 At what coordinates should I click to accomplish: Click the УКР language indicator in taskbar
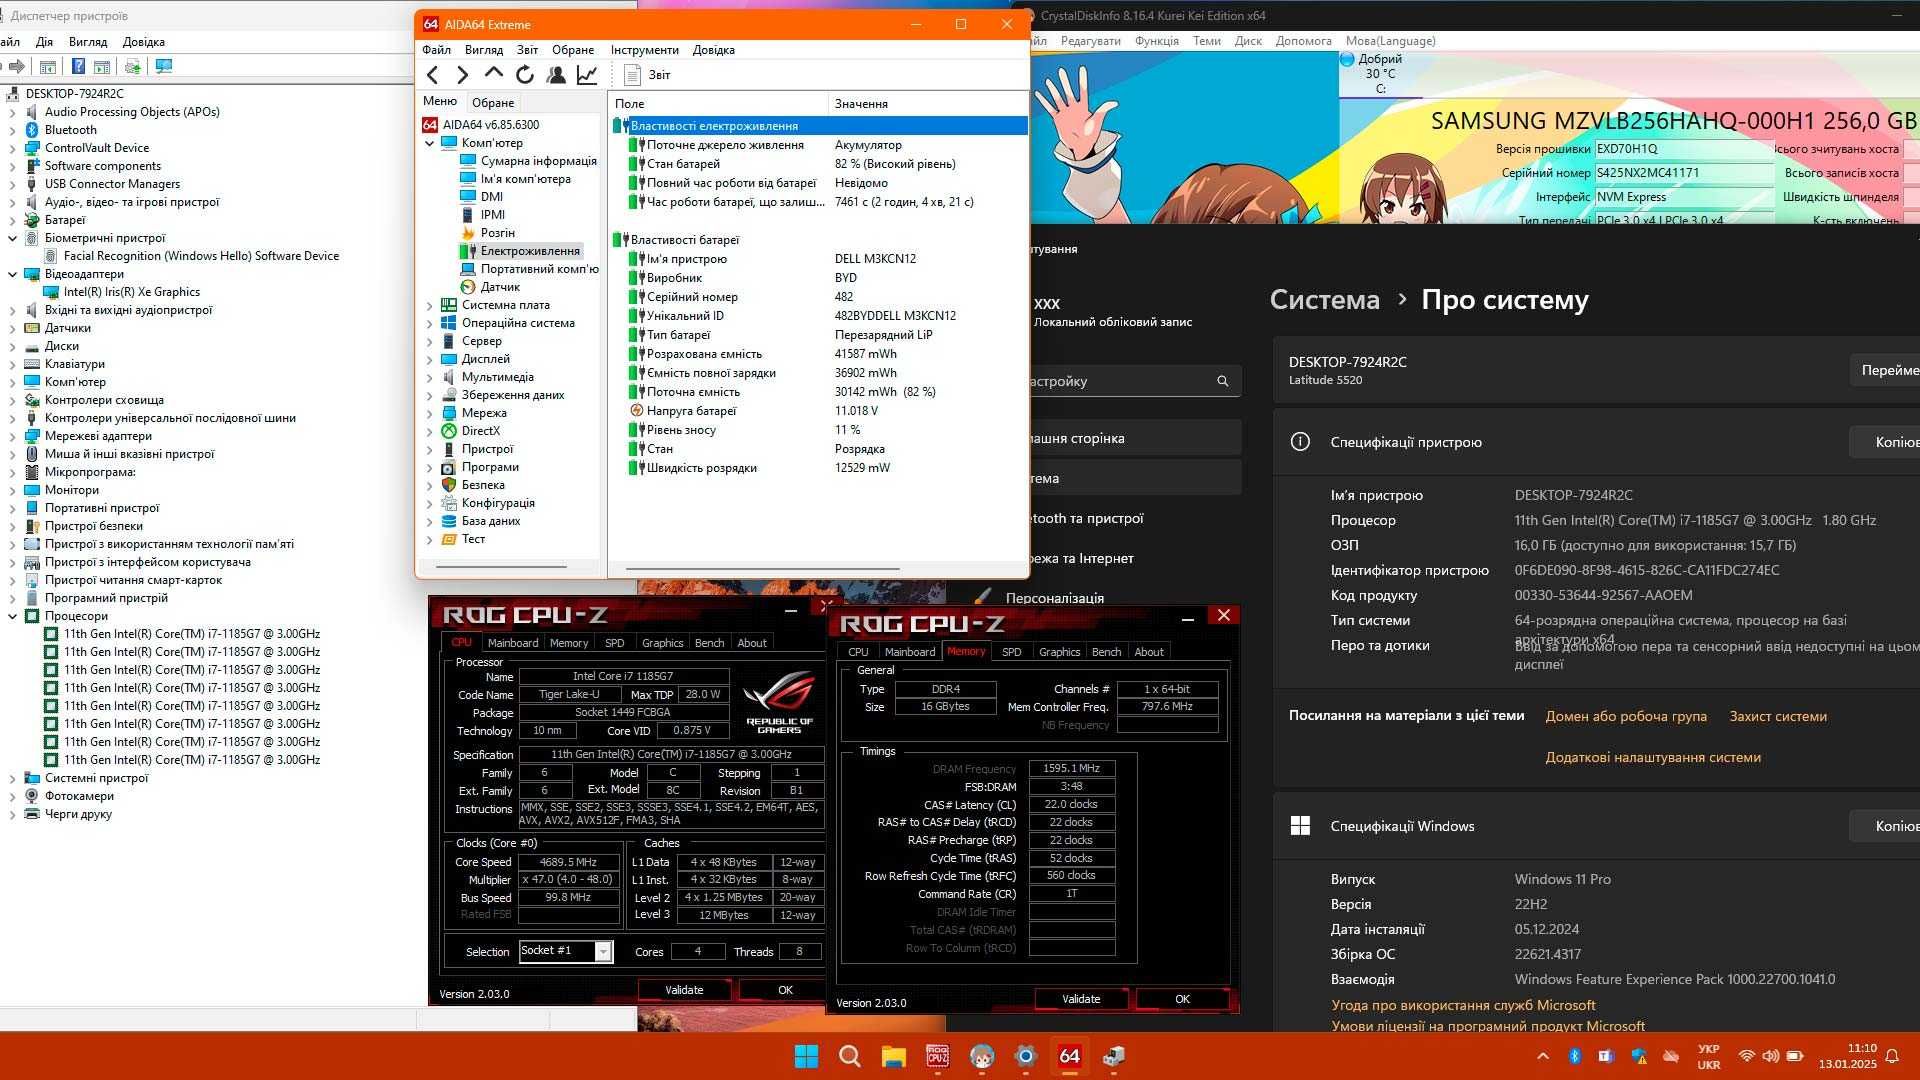pos(1709,1056)
